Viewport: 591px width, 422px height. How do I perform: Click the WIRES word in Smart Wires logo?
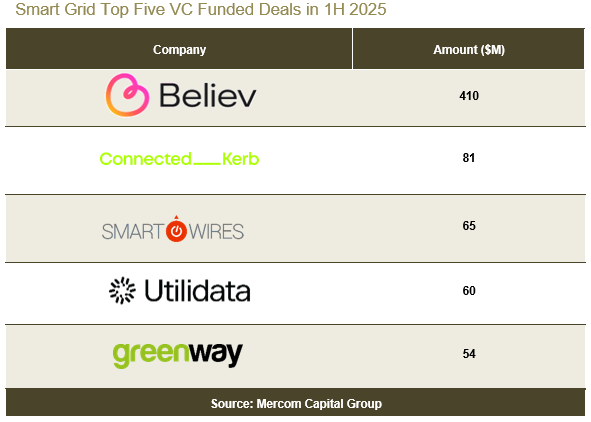coord(216,232)
